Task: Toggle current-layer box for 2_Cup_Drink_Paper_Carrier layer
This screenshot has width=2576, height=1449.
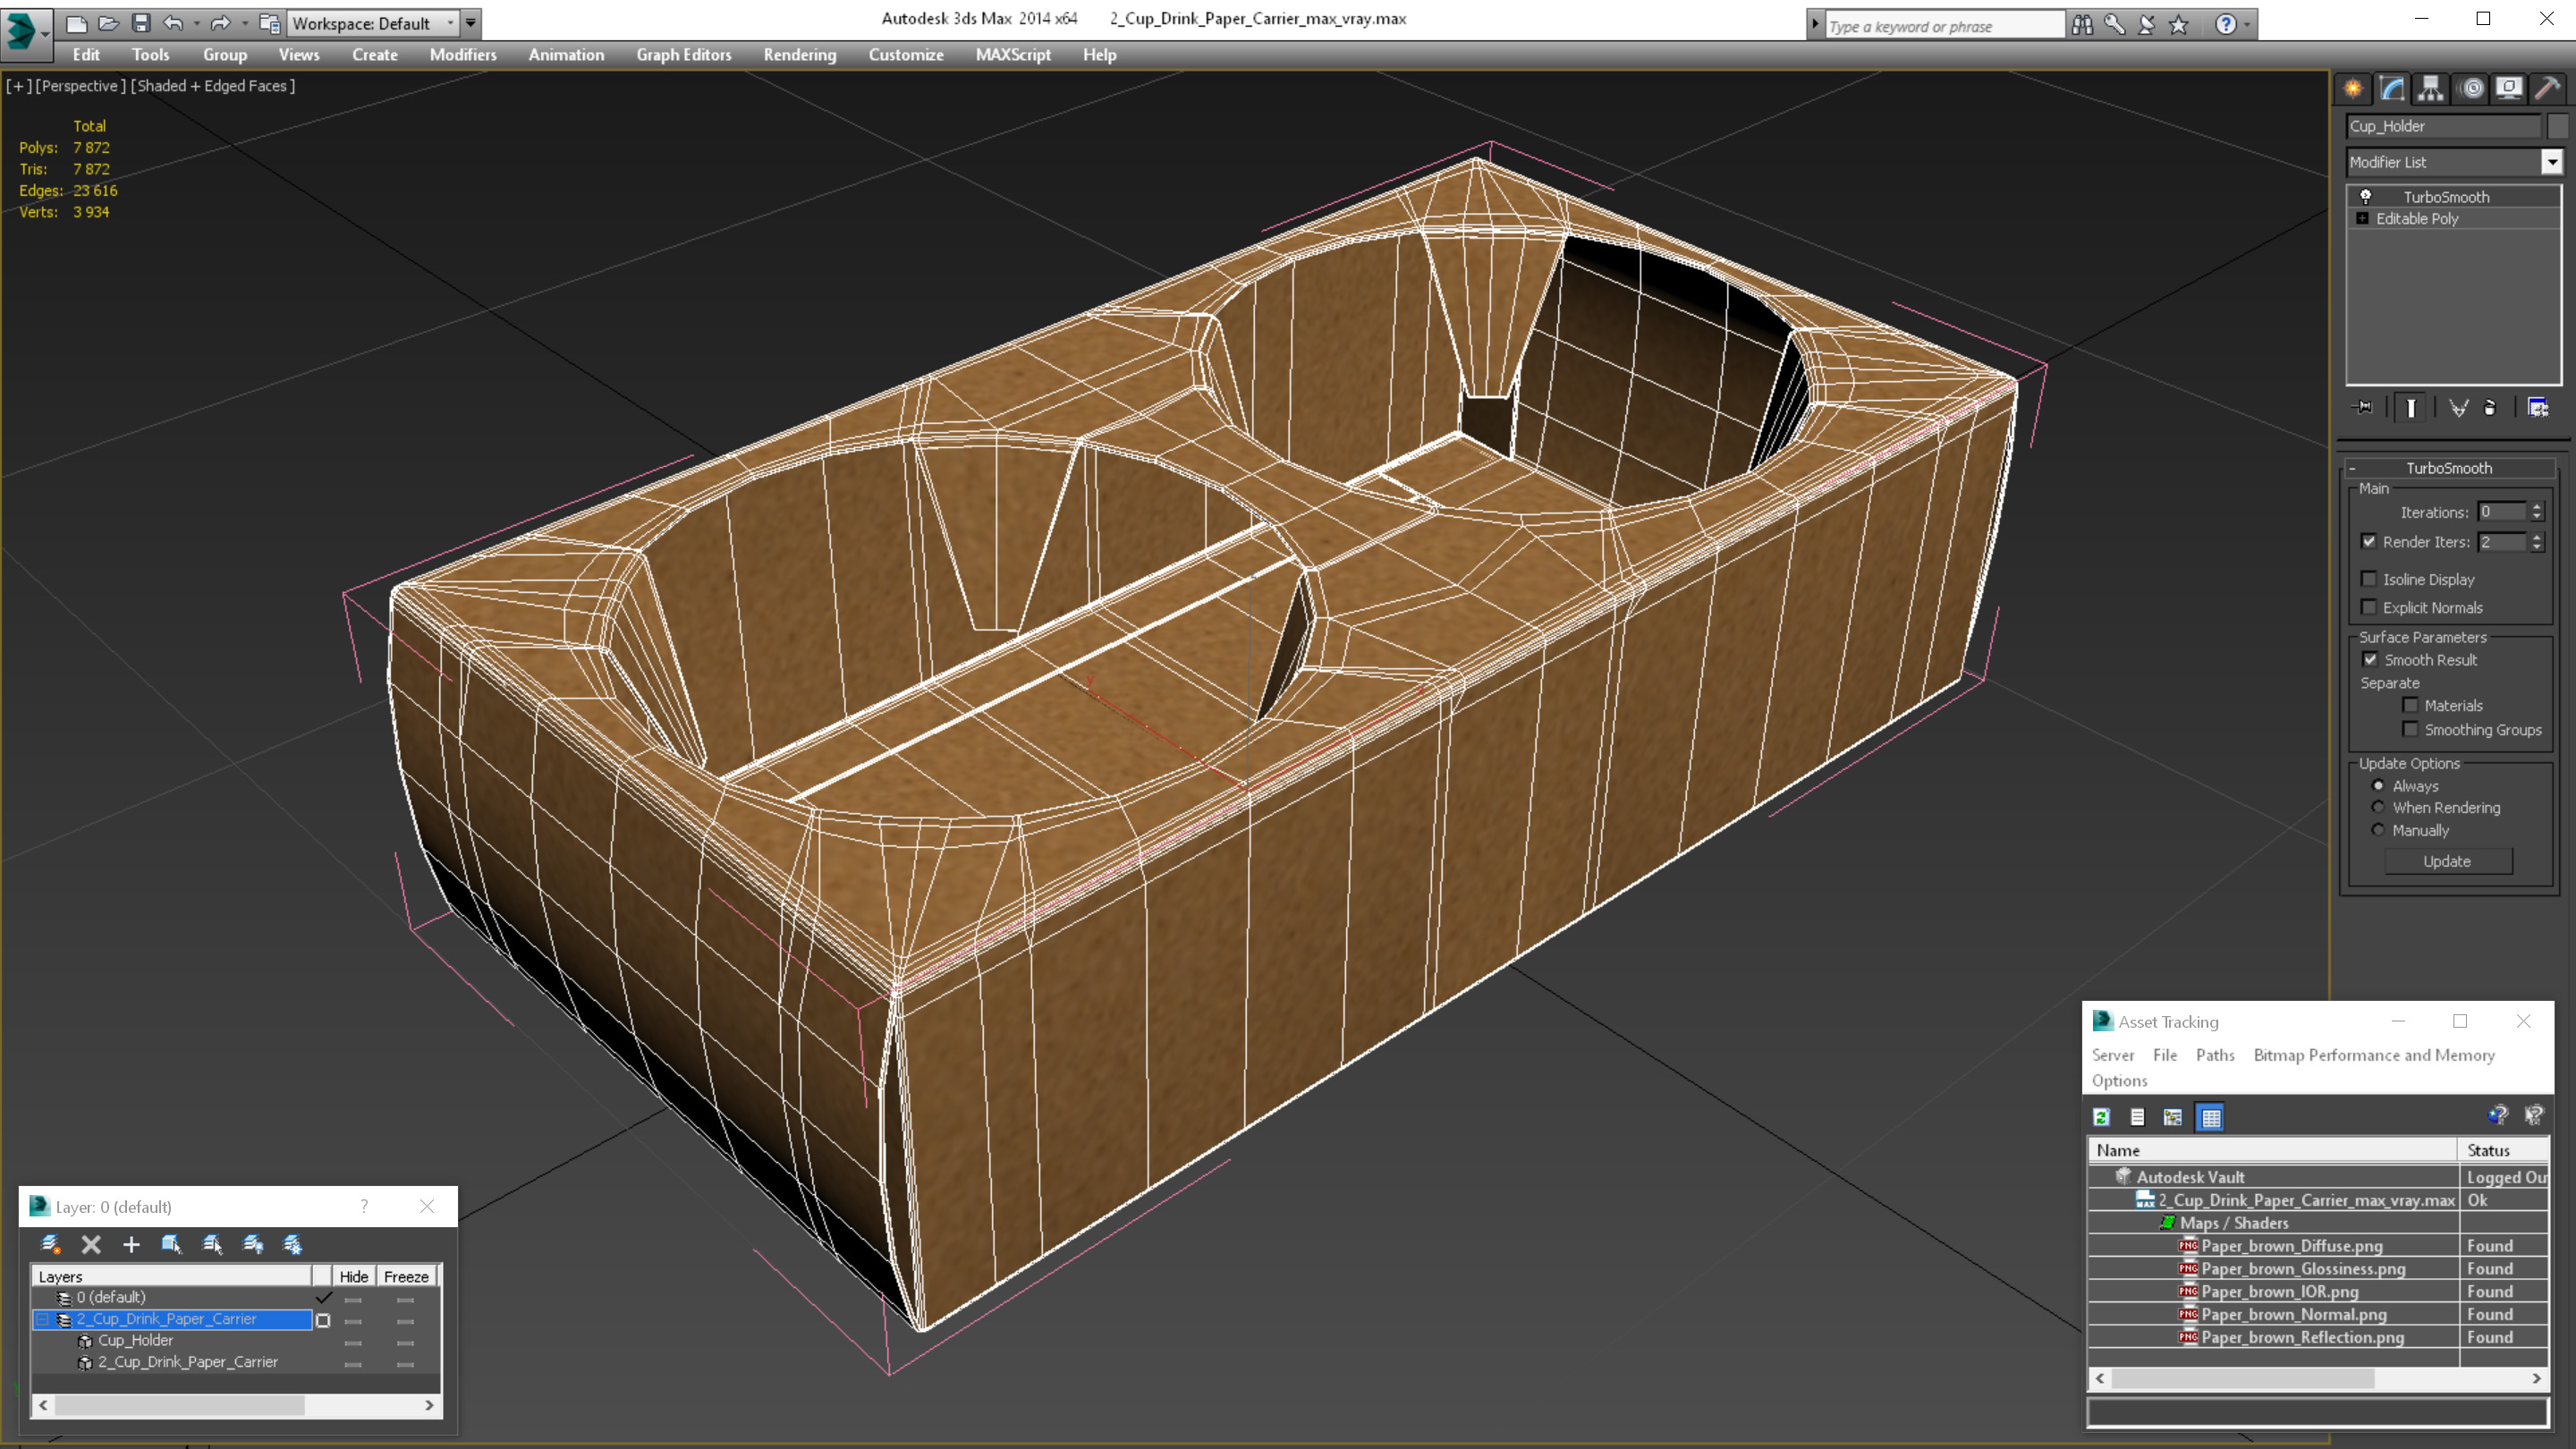Action: [323, 1320]
